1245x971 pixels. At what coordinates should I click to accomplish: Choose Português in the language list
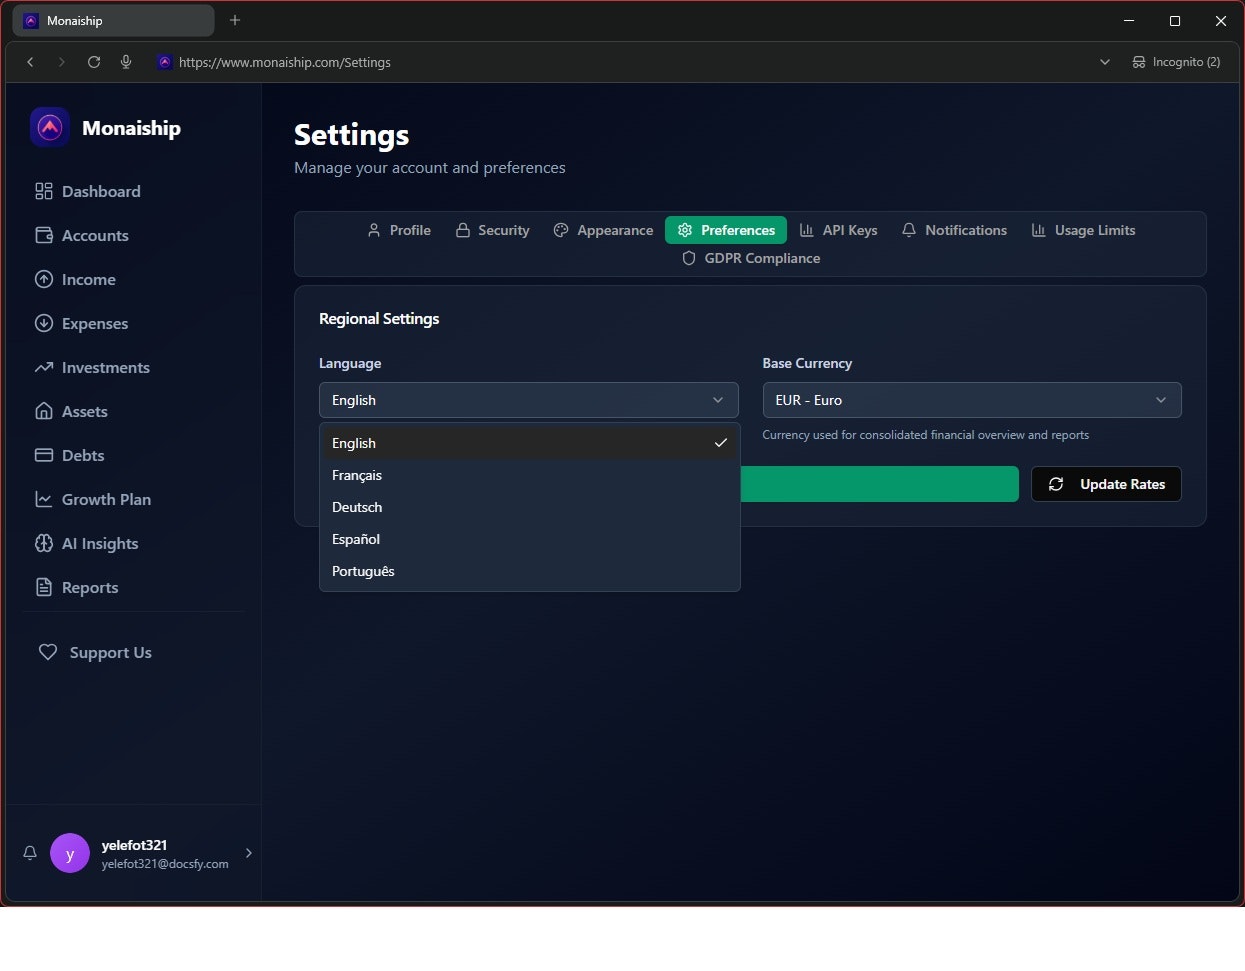pos(530,571)
